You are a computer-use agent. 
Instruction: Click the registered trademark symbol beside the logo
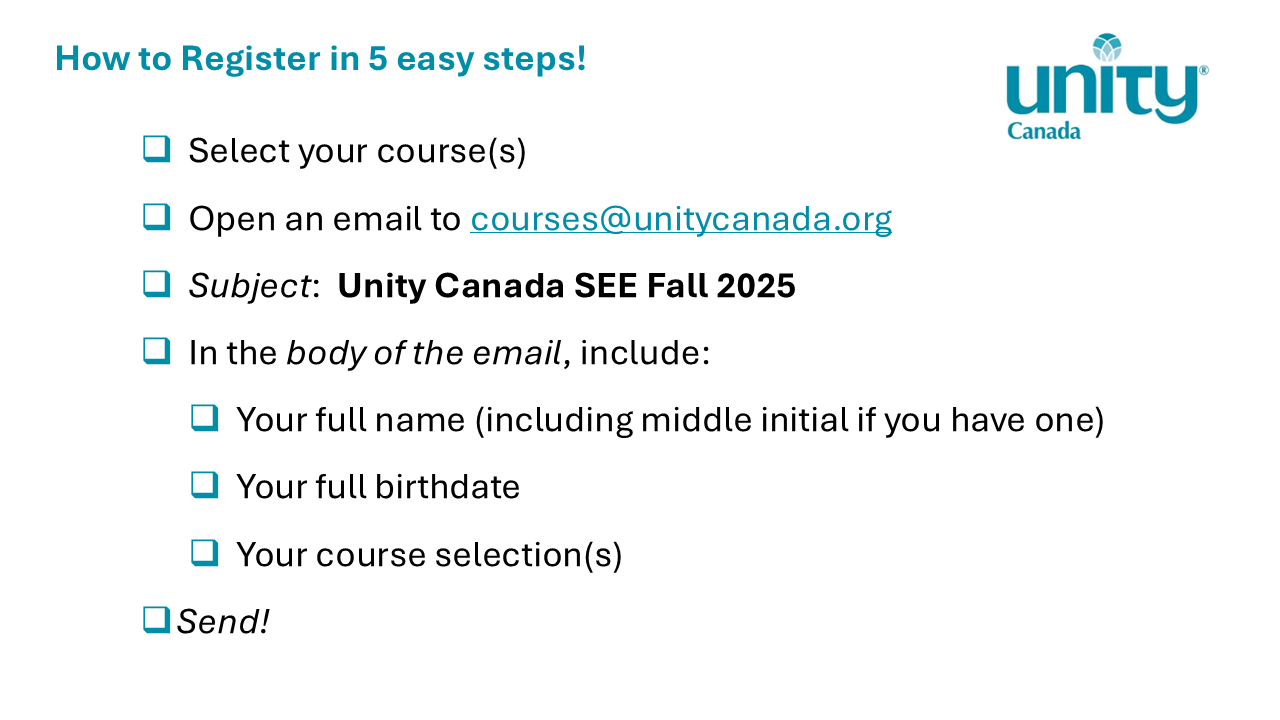point(1203,71)
